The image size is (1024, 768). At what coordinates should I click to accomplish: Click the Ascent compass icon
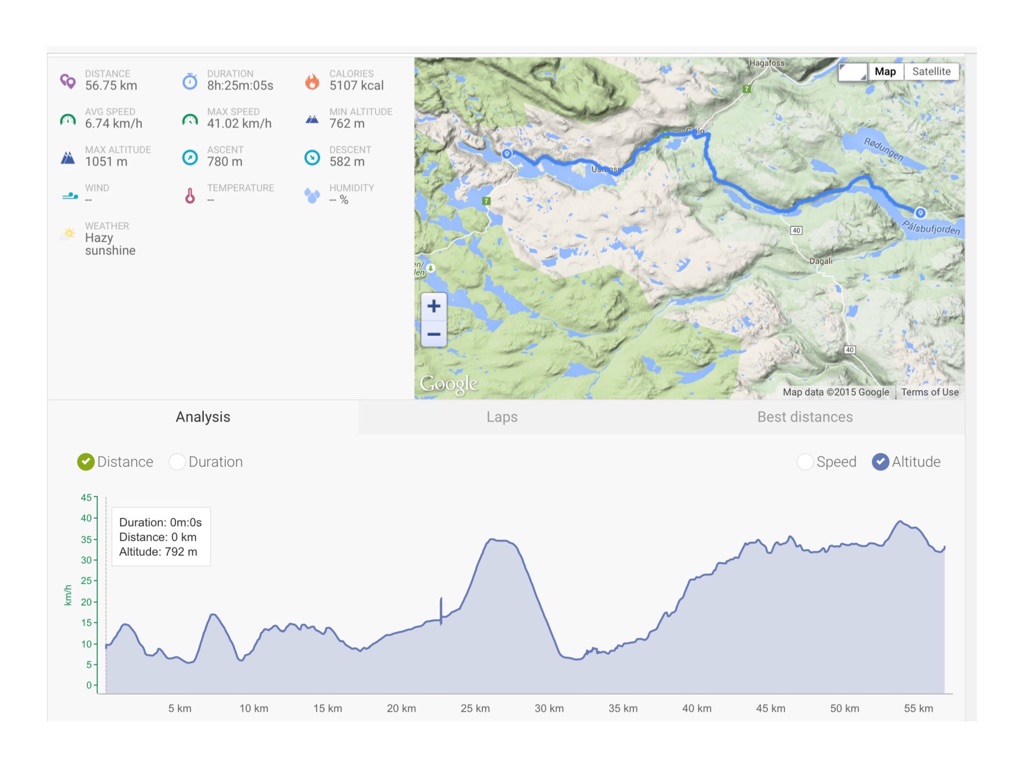click(190, 157)
